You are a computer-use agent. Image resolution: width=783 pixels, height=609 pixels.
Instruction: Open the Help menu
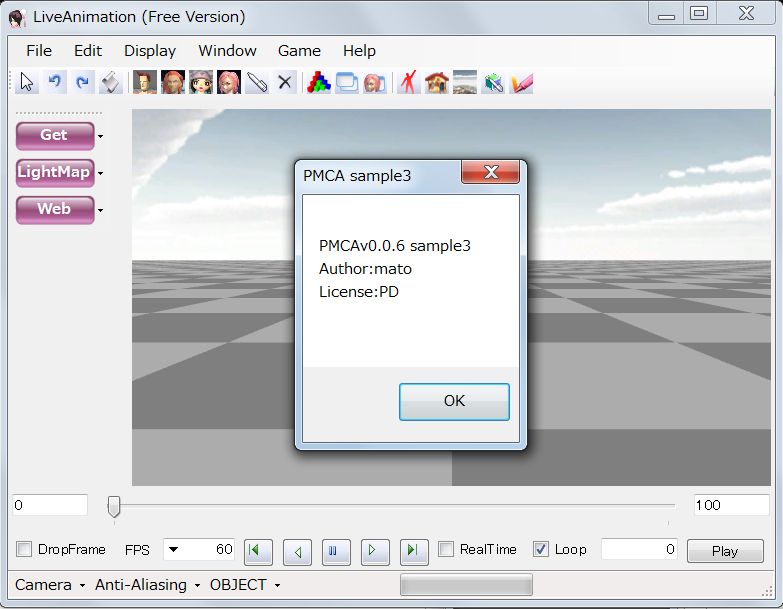tap(359, 50)
